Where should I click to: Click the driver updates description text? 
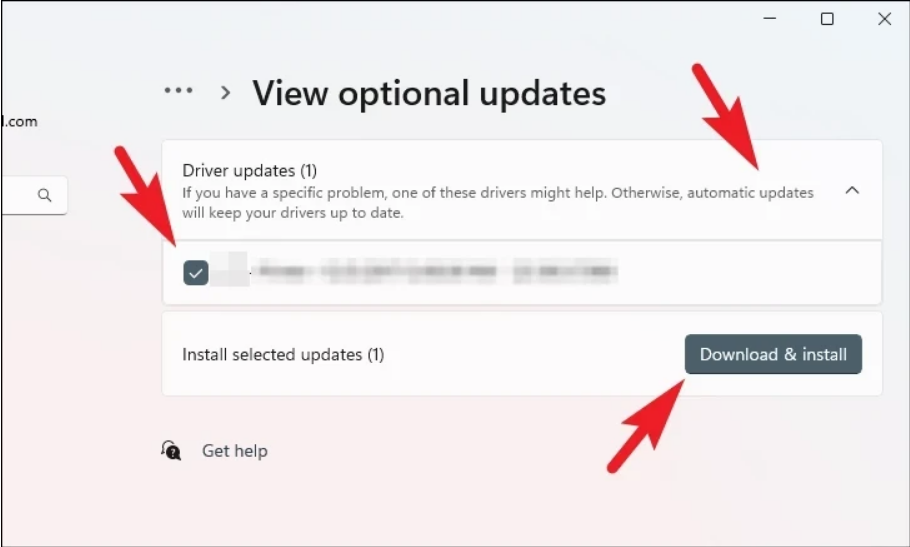(x=498, y=202)
